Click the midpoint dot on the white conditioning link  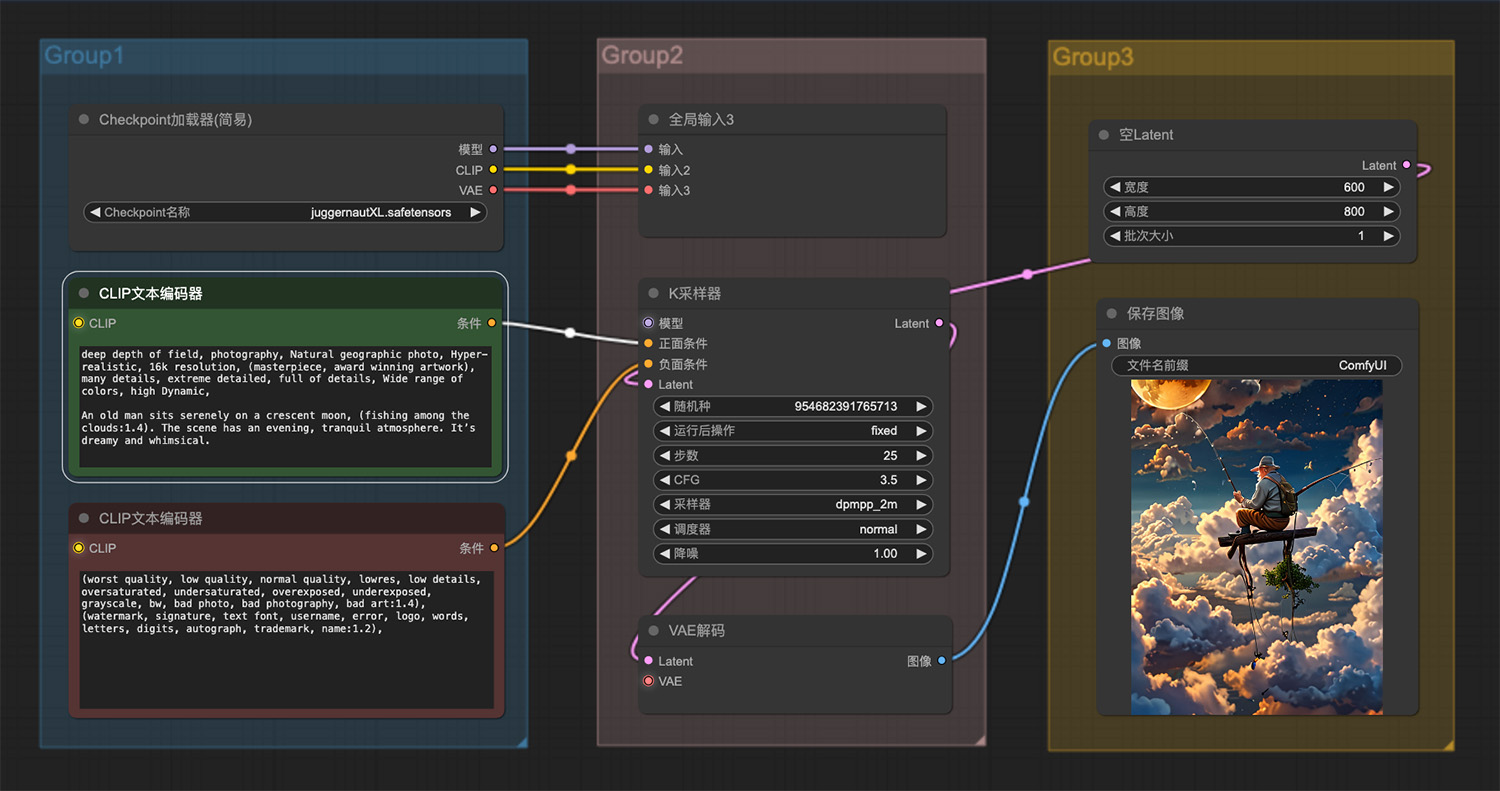pyautogui.click(x=570, y=333)
